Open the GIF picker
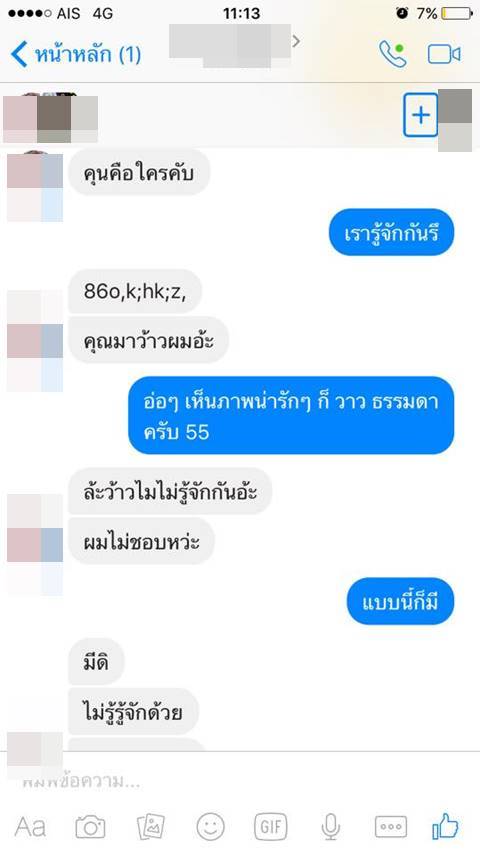The width and height of the screenshot is (480, 855). click(271, 827)
